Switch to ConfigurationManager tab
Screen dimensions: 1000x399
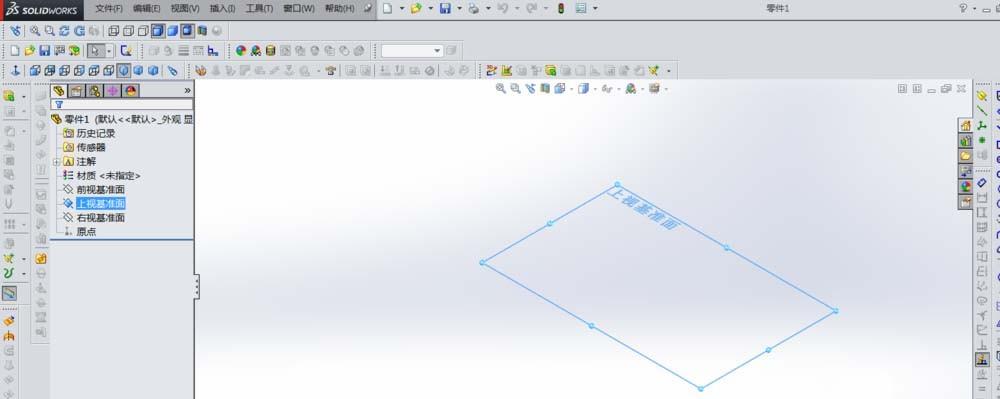94,91
